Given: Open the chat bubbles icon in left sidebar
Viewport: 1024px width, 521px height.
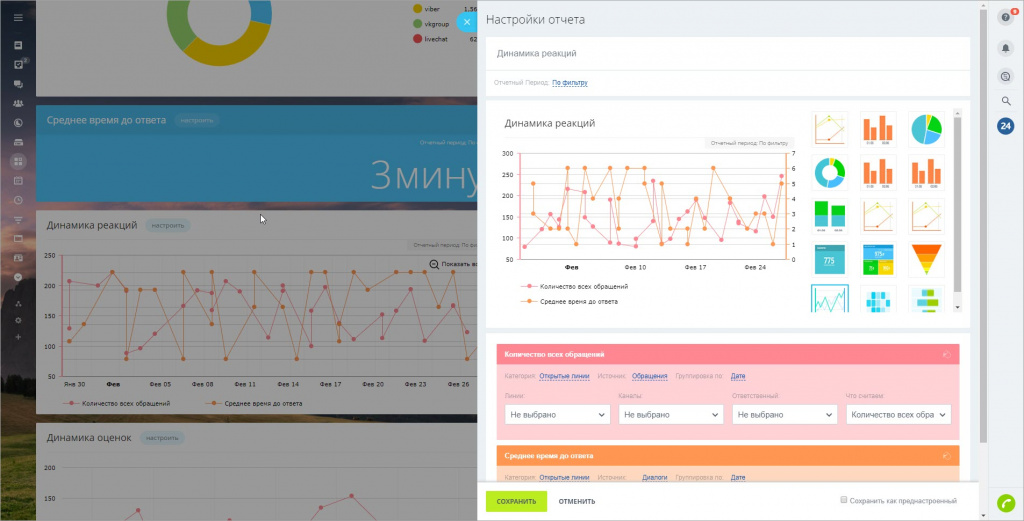Looking at the screenshot, I should (18, 84).
